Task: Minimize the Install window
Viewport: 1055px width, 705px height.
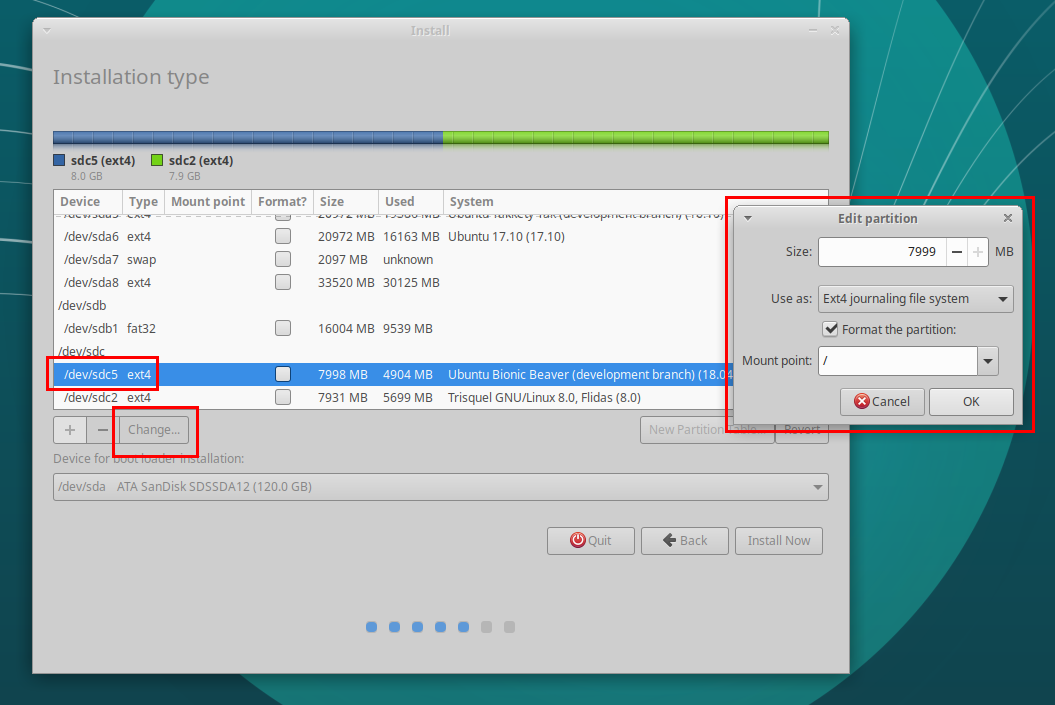Action: coord(813,30)
